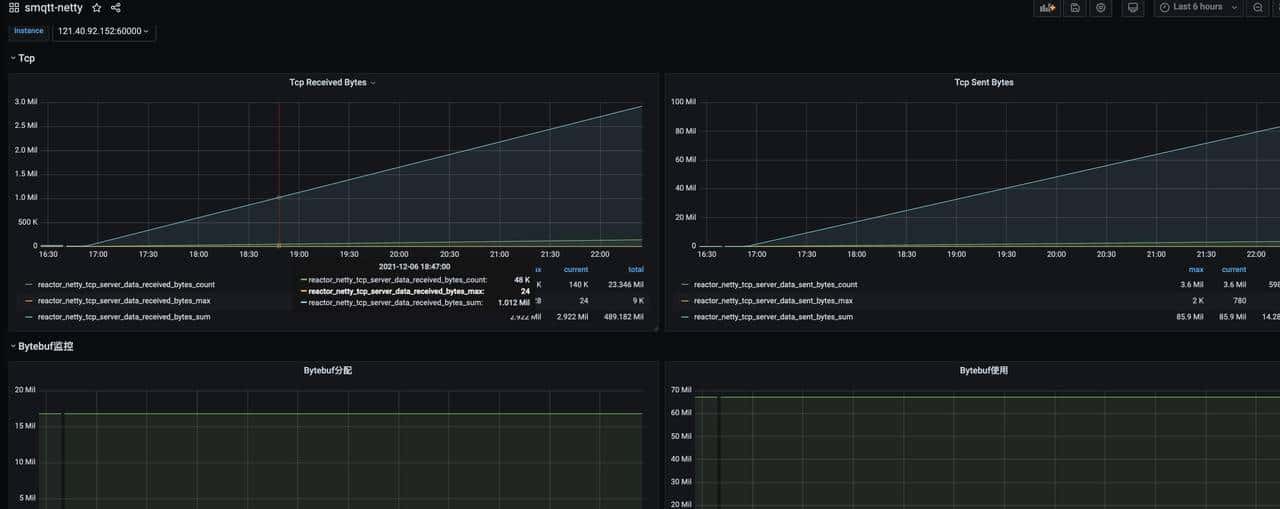Viewport: 1280px width, 509px height.
Task: Click the save dashboard icon
Action: point(1075,8)
